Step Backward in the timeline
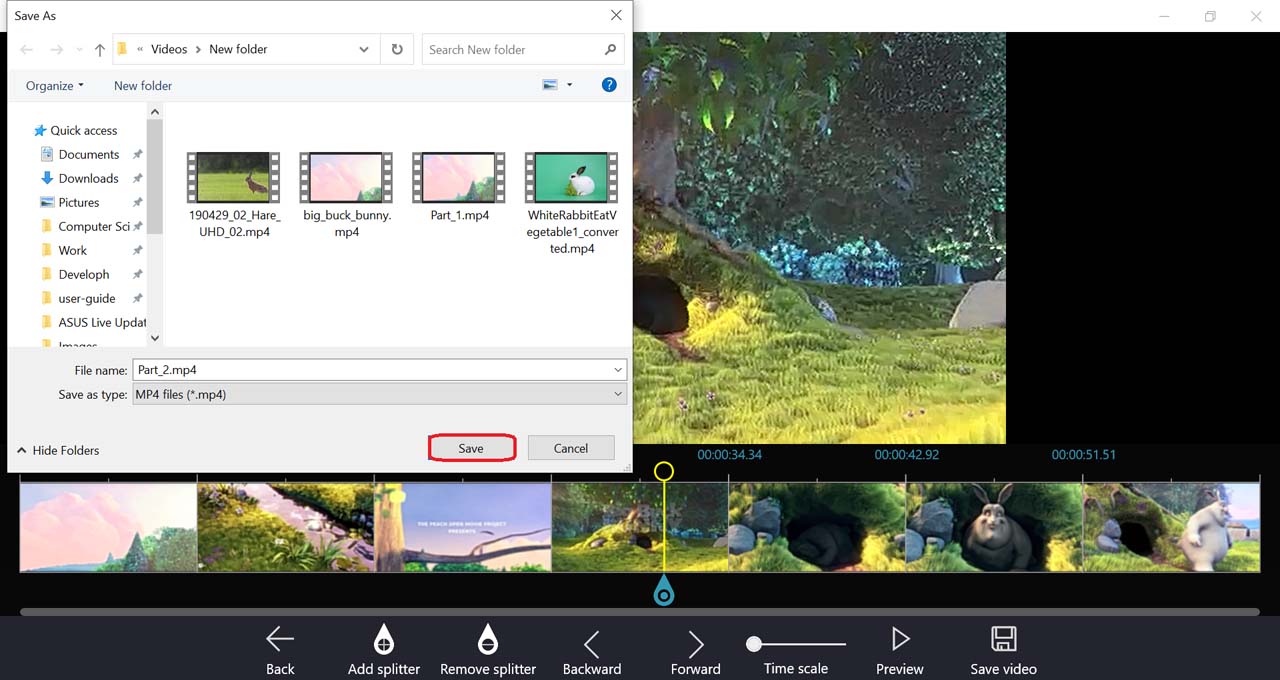Viewport: 1280px width, 680px height. pyautogui.click(x=591, y=643)
